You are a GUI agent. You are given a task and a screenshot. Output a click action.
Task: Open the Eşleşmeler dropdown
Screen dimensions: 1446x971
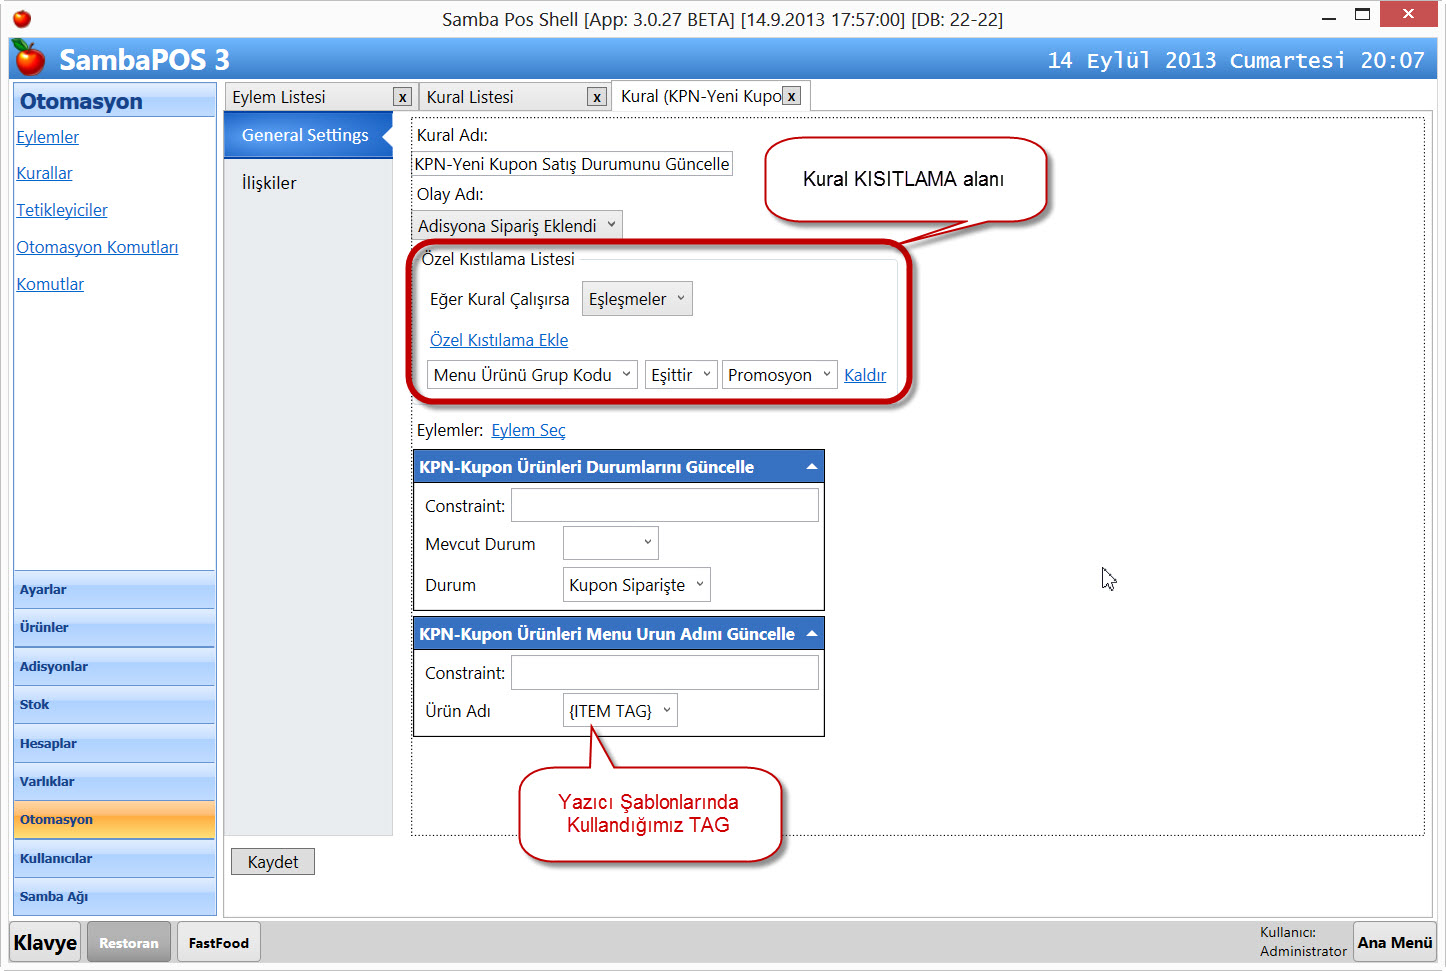pos(637,299)
